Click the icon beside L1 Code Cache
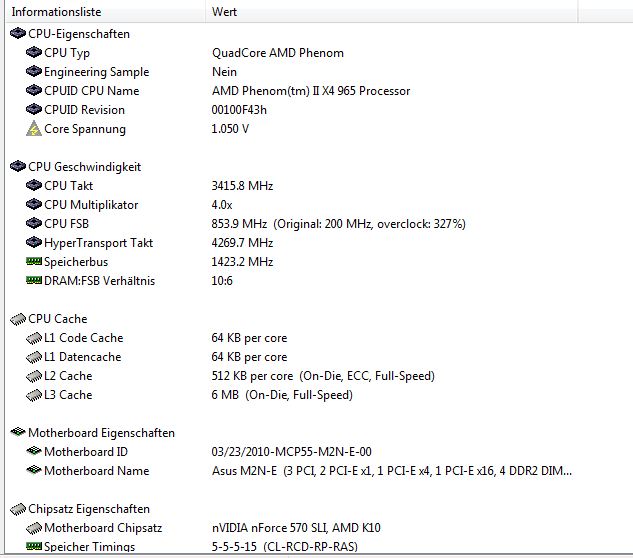 [34, 338]
